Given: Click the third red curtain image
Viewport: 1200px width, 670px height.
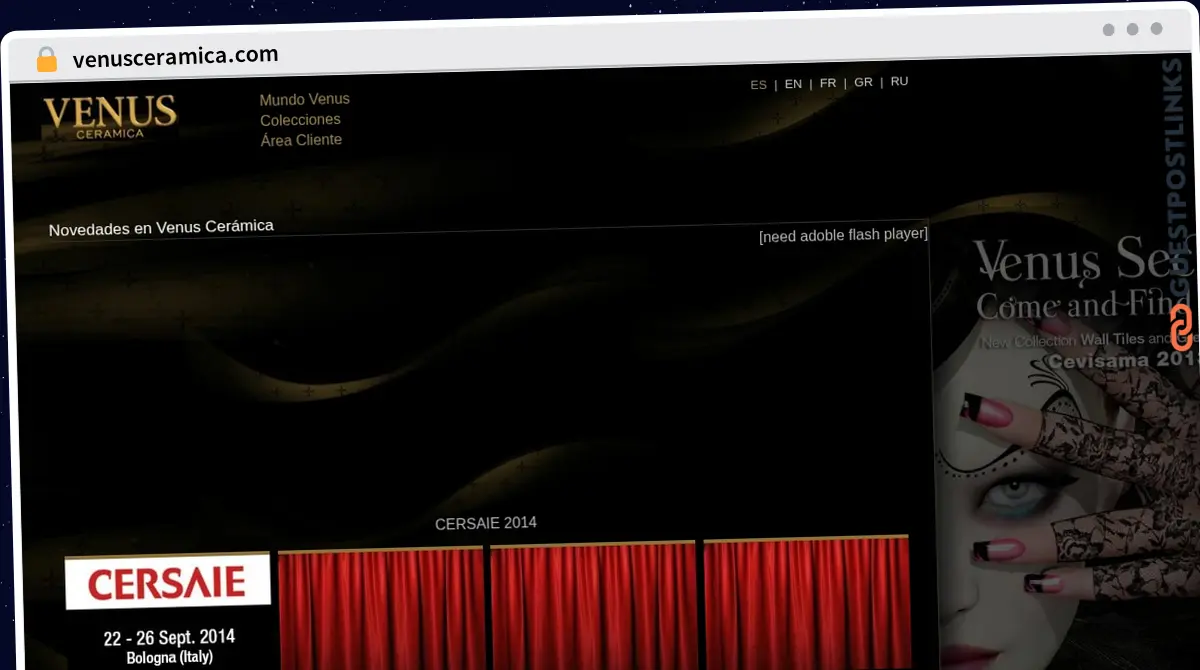Looking at the screenshot, I should tap(807, 603).
